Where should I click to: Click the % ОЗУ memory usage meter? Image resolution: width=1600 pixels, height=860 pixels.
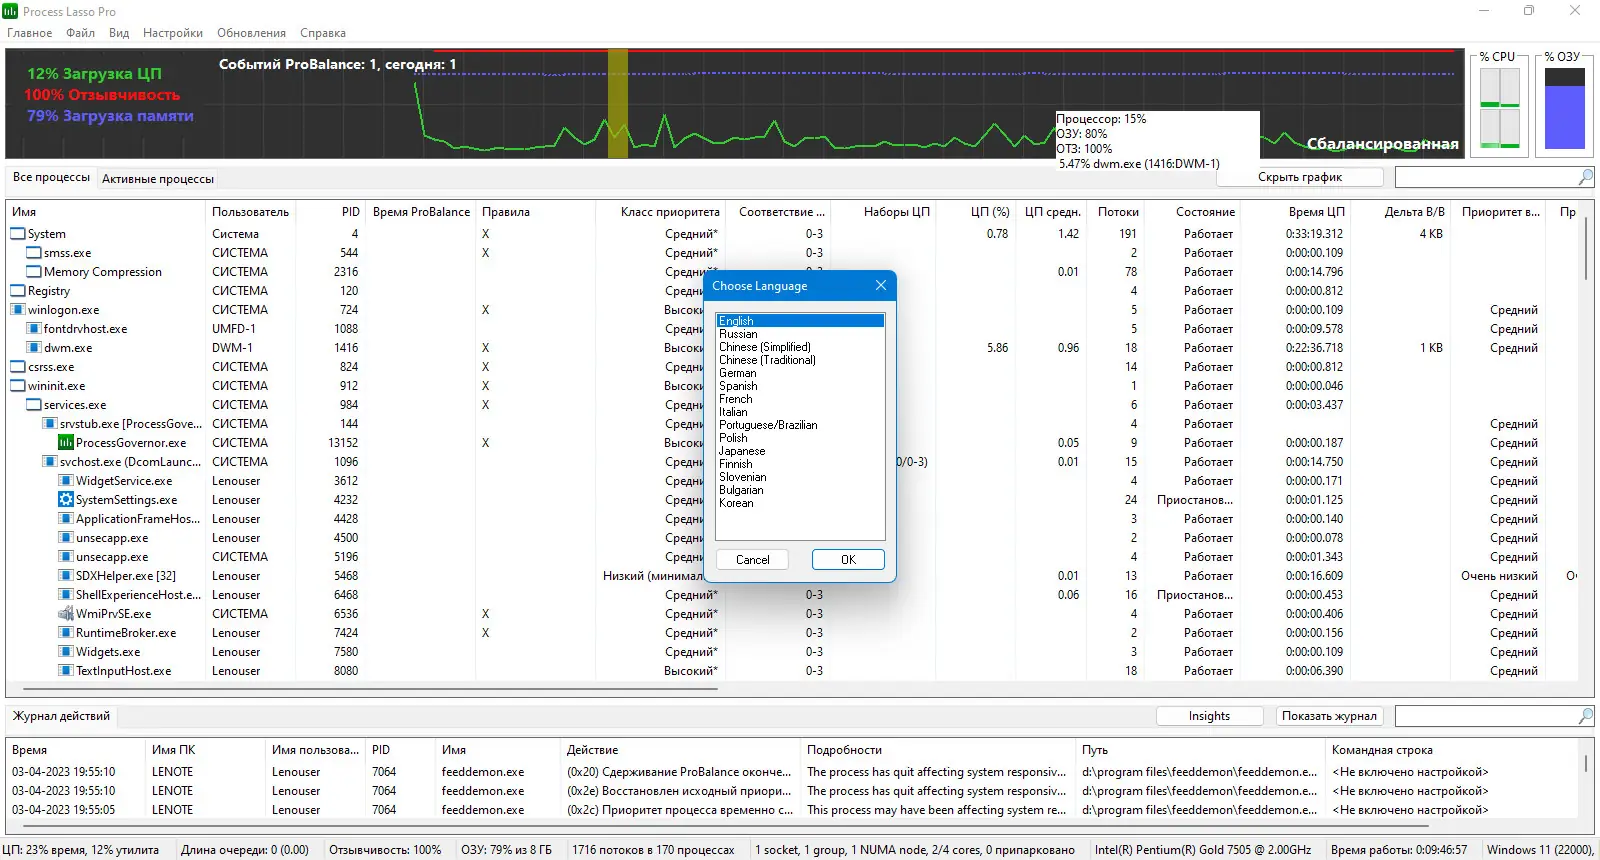pos(1564,110)
